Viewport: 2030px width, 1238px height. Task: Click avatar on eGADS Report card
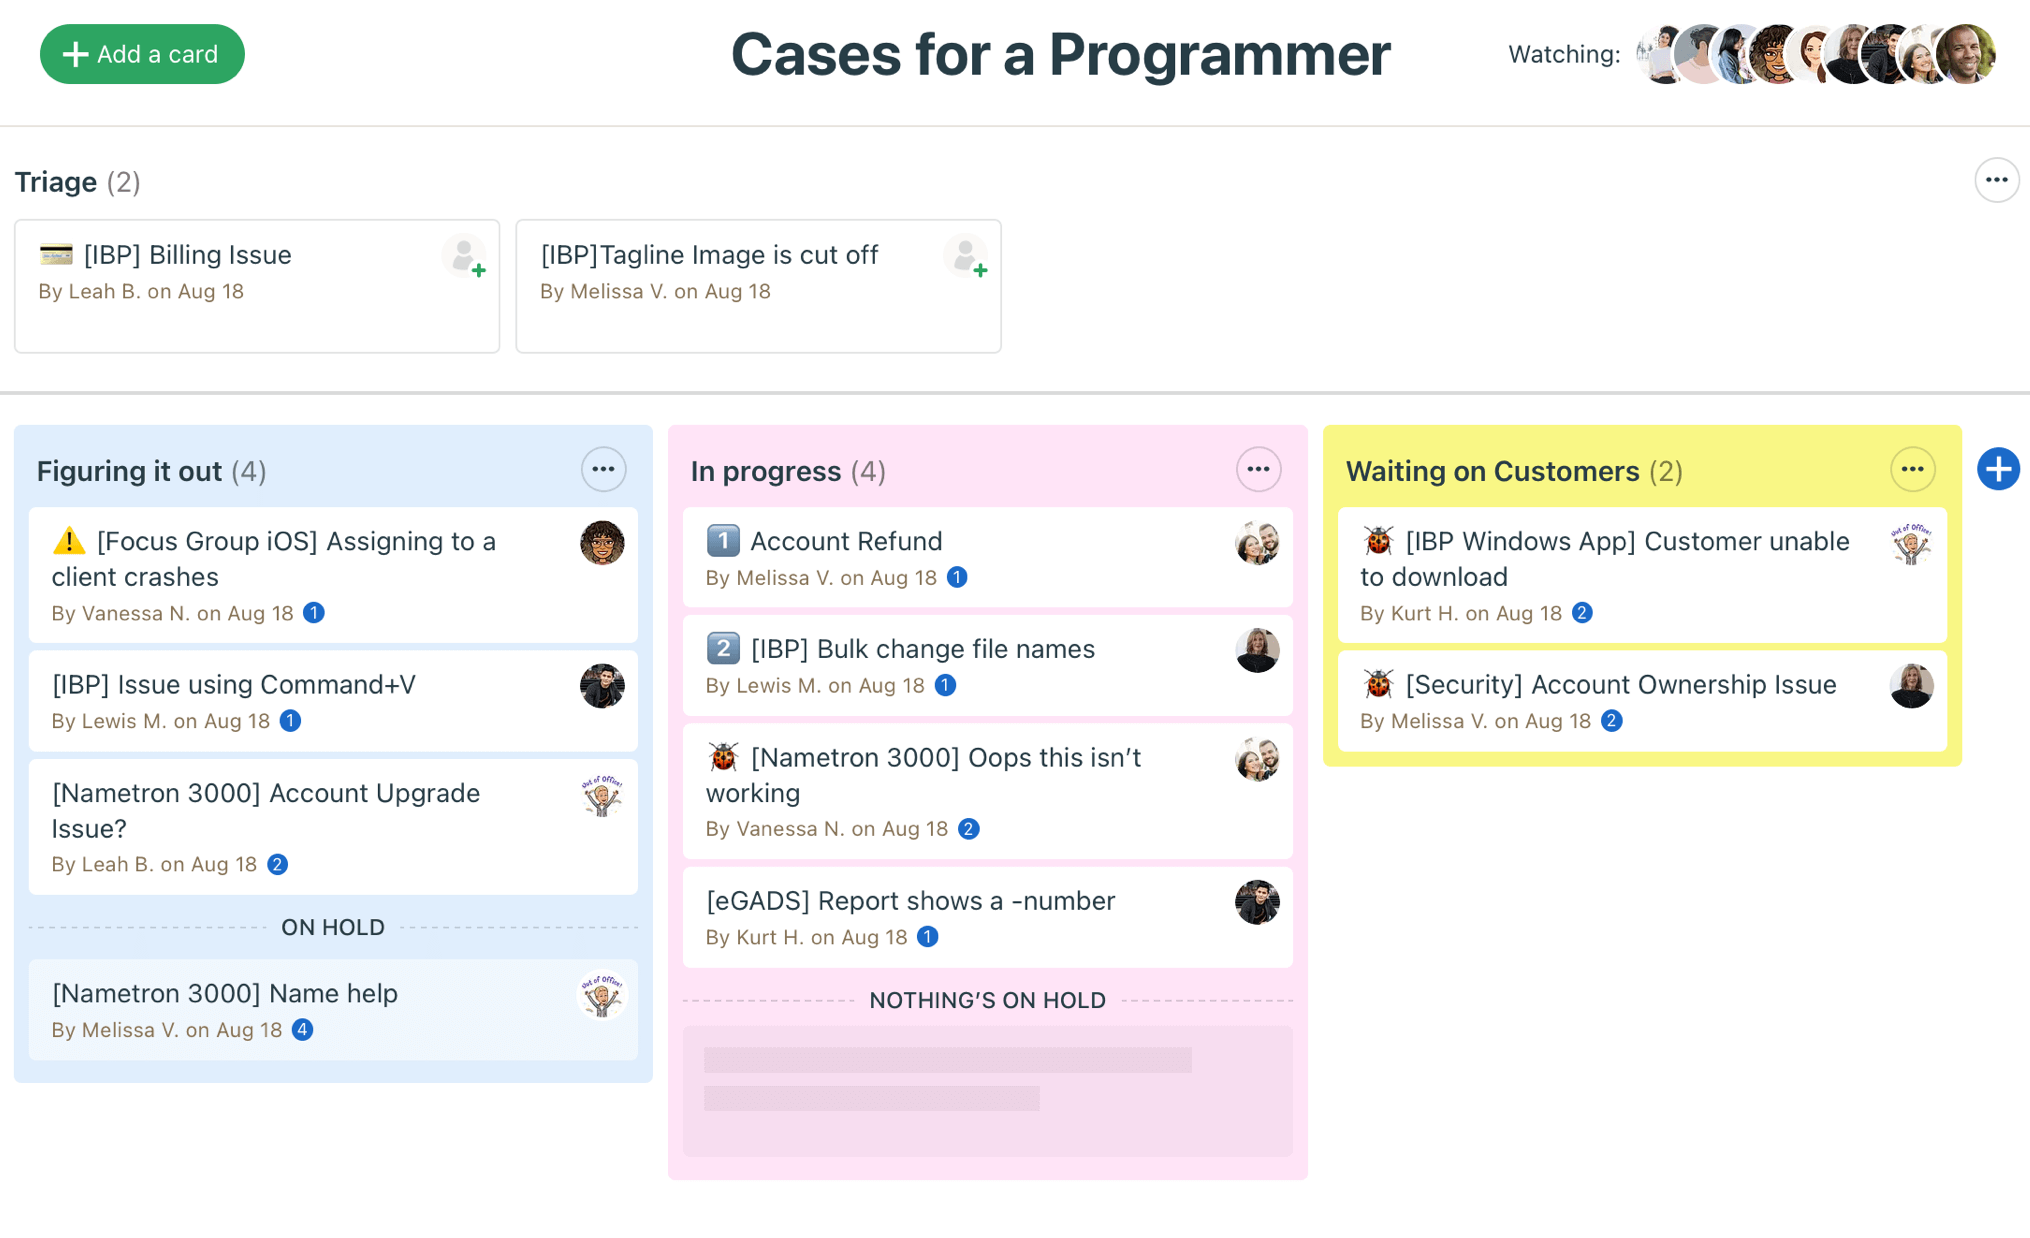(1257, 902)
